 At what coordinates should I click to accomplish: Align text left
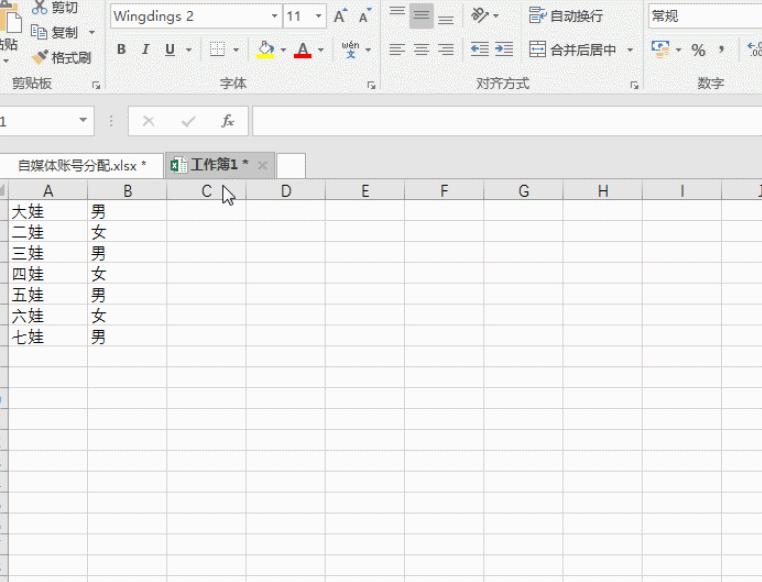point(397,49)
